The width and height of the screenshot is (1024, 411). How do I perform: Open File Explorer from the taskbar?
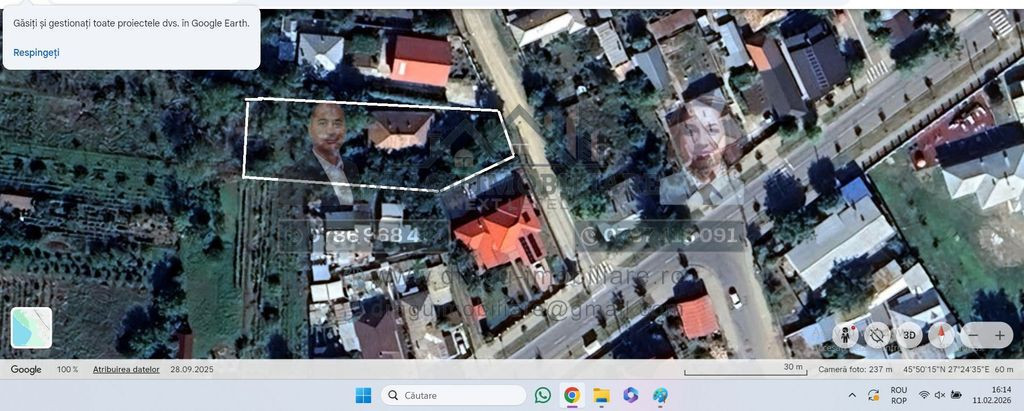[601, 395]
